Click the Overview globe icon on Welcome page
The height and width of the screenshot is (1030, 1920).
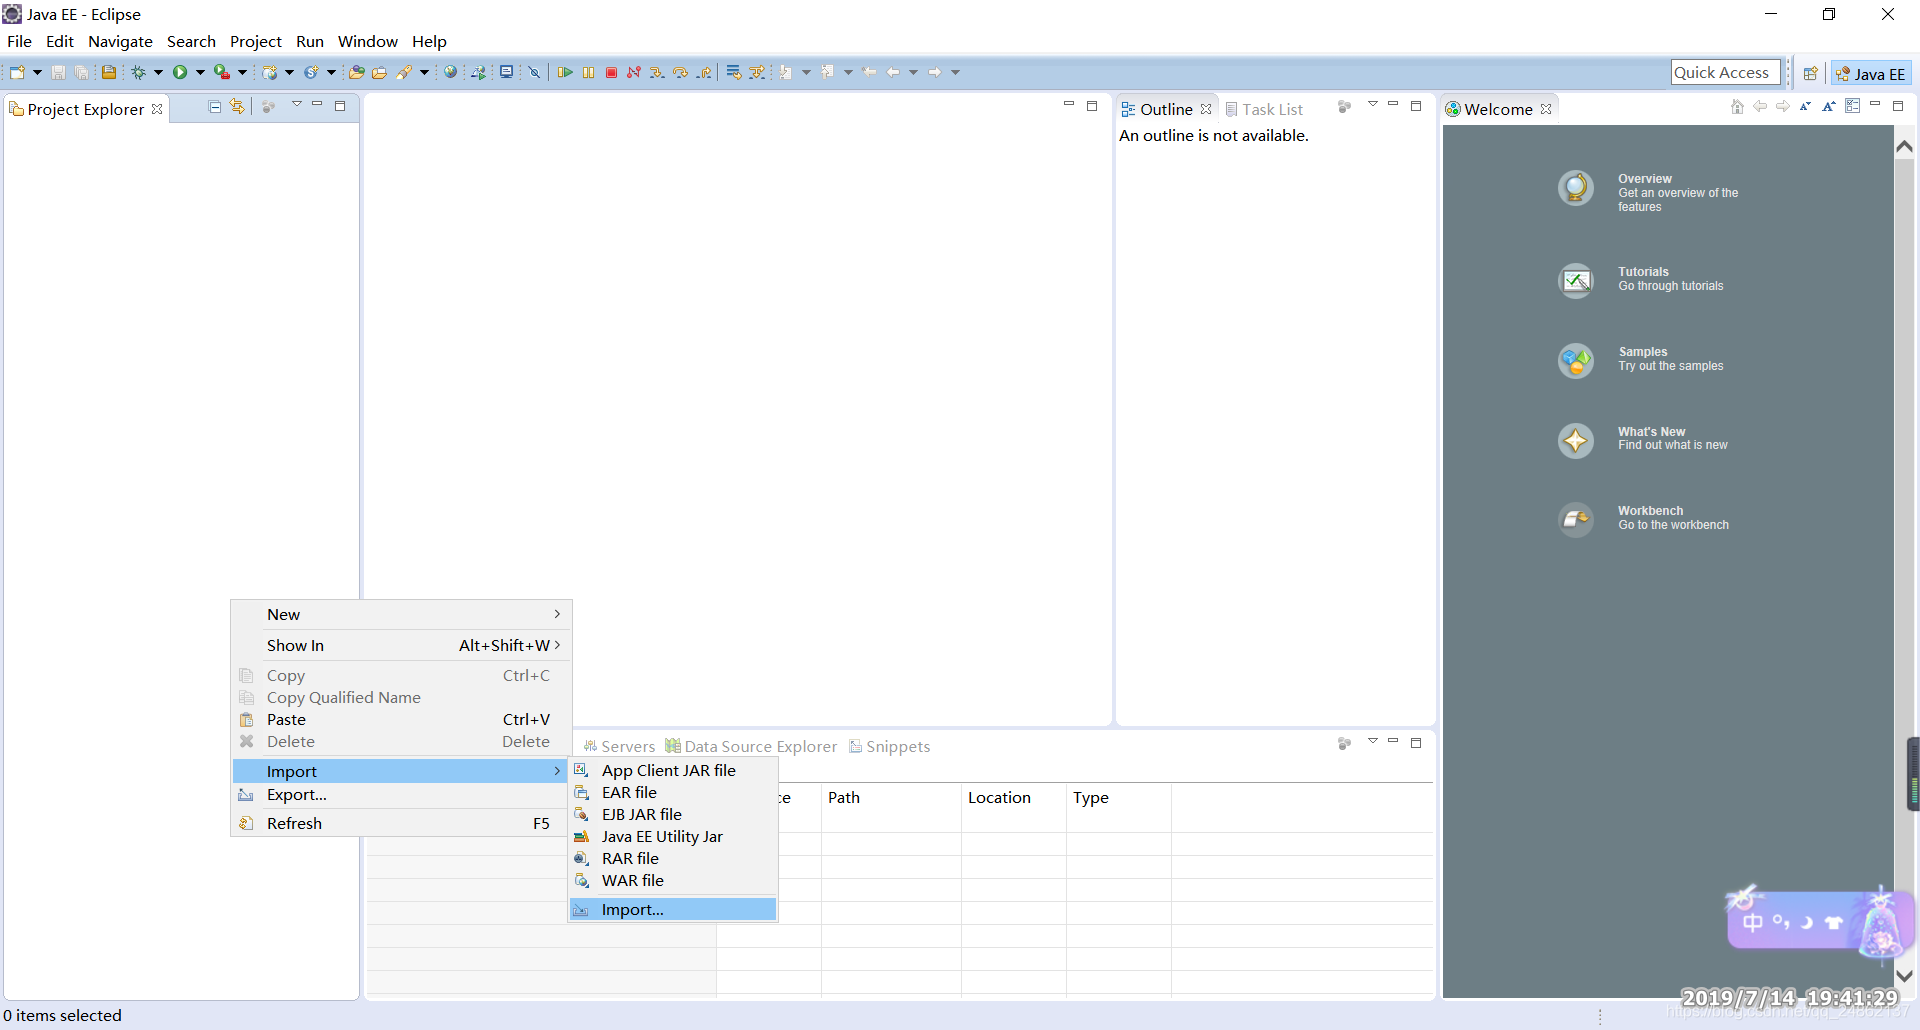point(1576,188)
